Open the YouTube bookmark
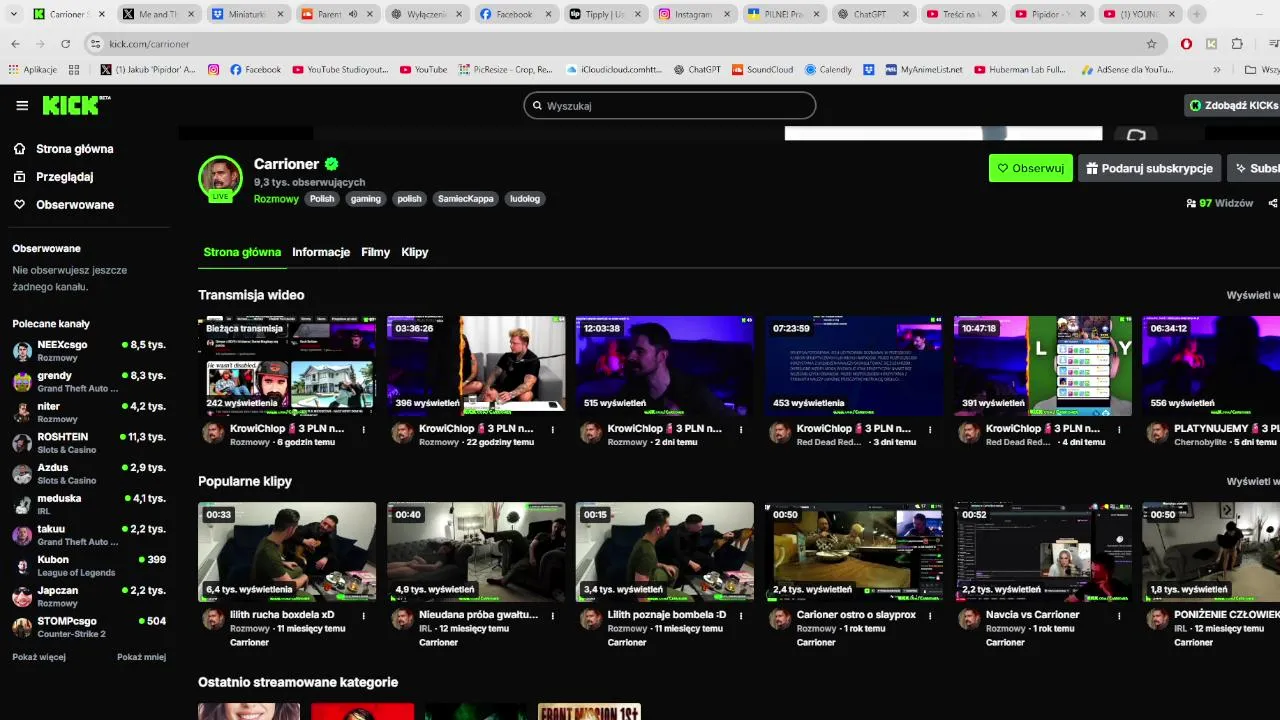Image resolution: width=1280 pixels, height=720 pixels. (423, 70)
